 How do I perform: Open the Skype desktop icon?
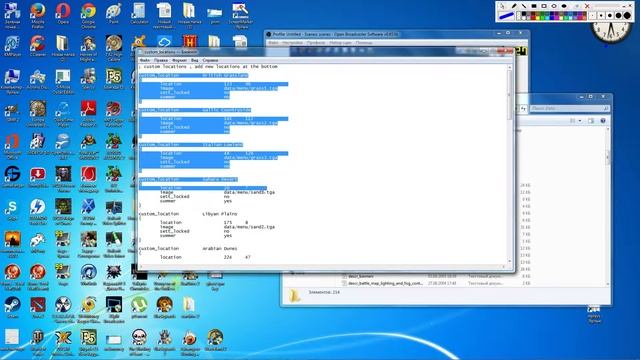[12, 211]
